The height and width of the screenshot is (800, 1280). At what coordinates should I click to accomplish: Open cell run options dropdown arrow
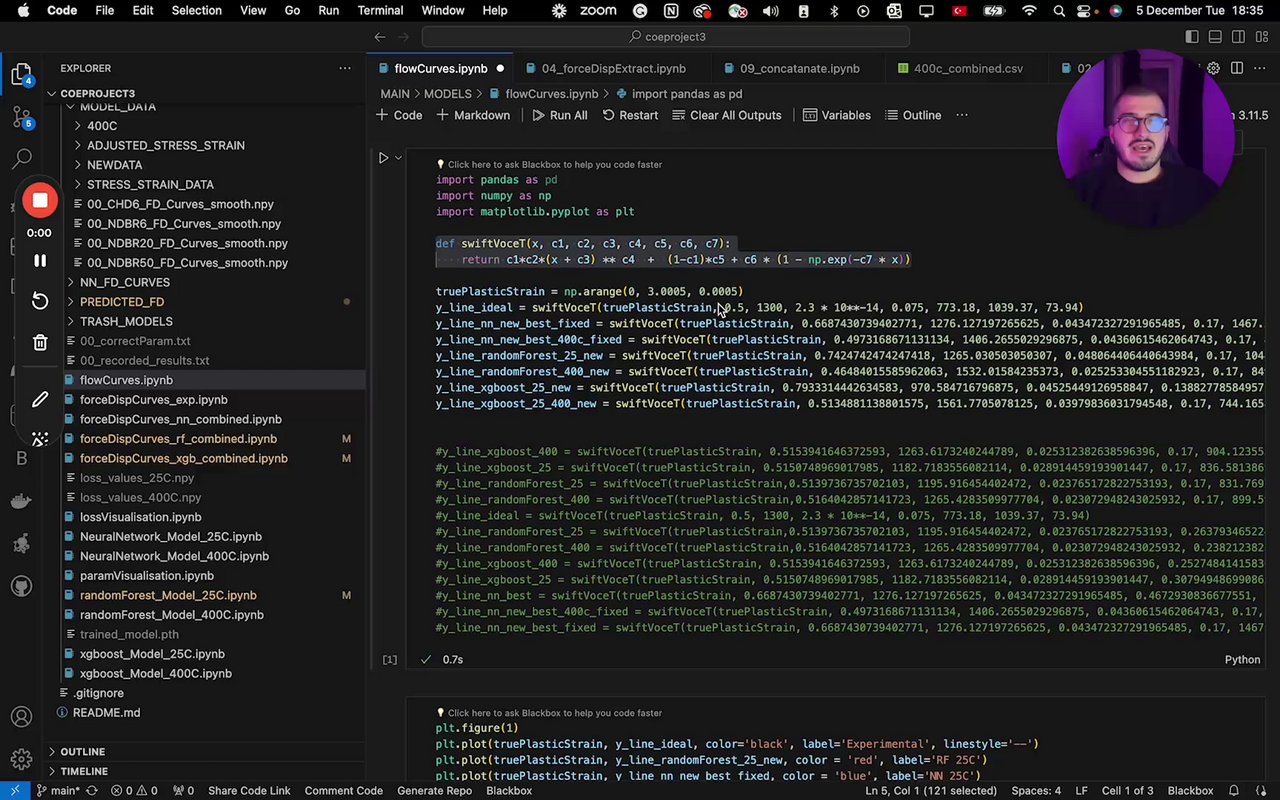click(398, 158)
